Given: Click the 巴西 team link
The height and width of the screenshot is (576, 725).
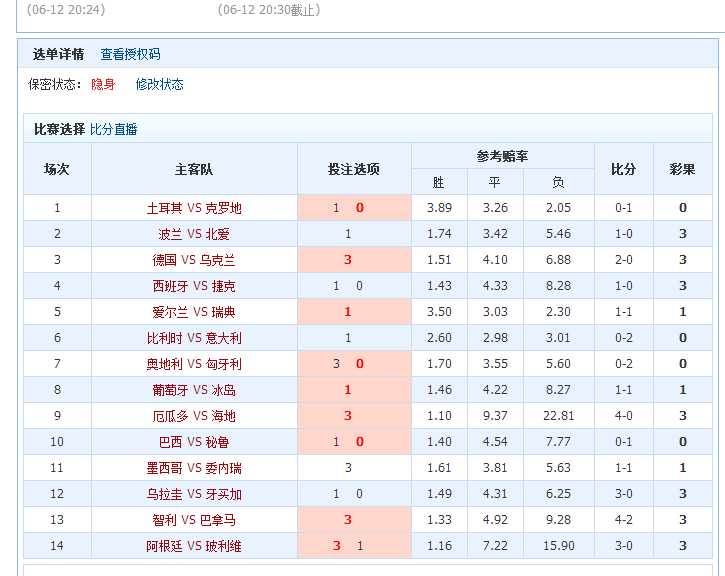Looking at the screenshot, I should point(170,442).
